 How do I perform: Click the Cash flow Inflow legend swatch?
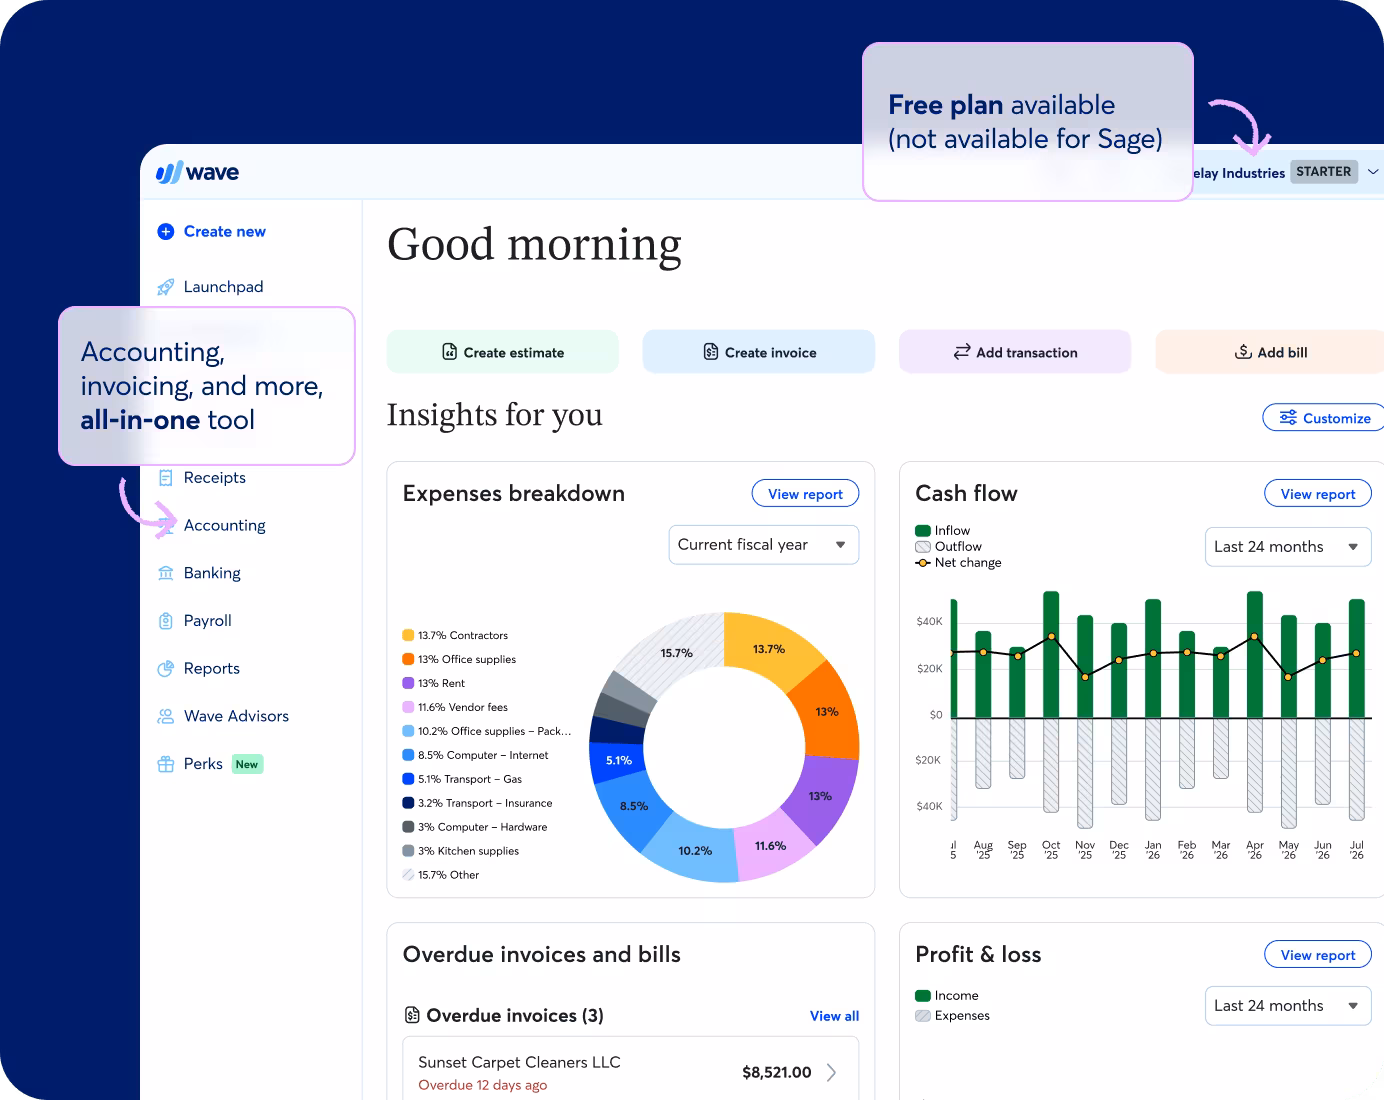(x=923, y=531)
